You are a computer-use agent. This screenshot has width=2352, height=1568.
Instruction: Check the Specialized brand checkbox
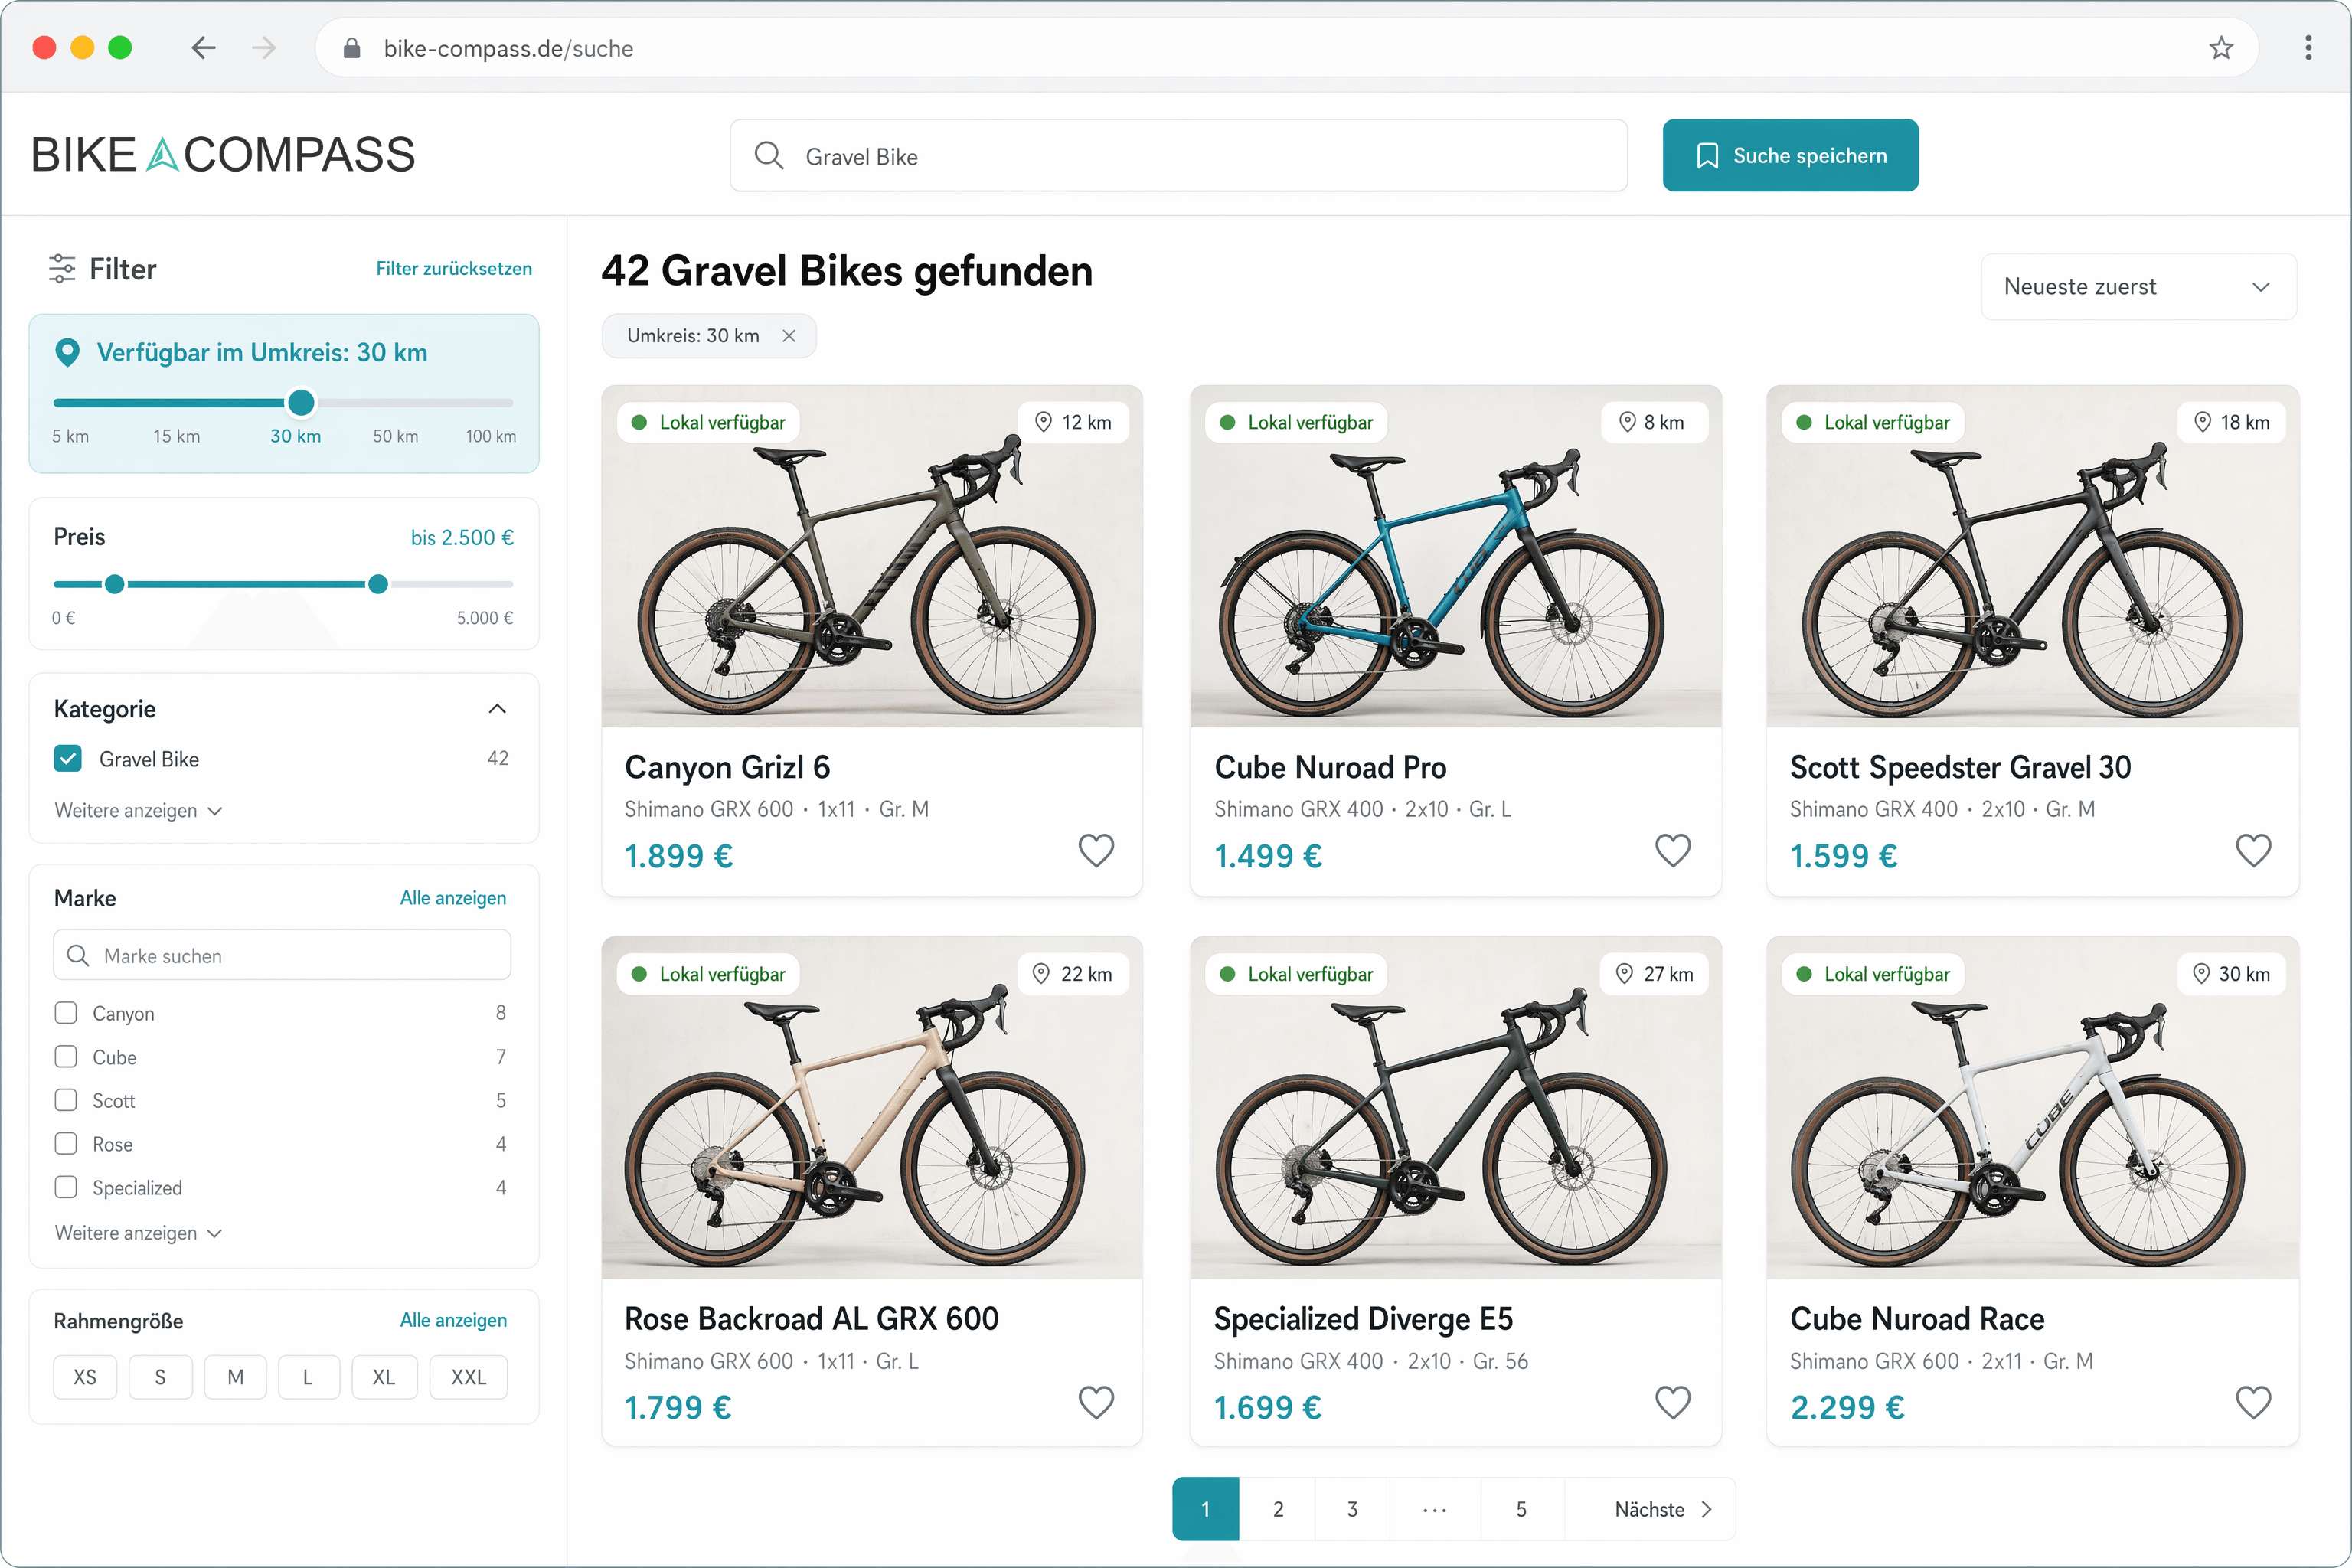(x=66, y=1187)
